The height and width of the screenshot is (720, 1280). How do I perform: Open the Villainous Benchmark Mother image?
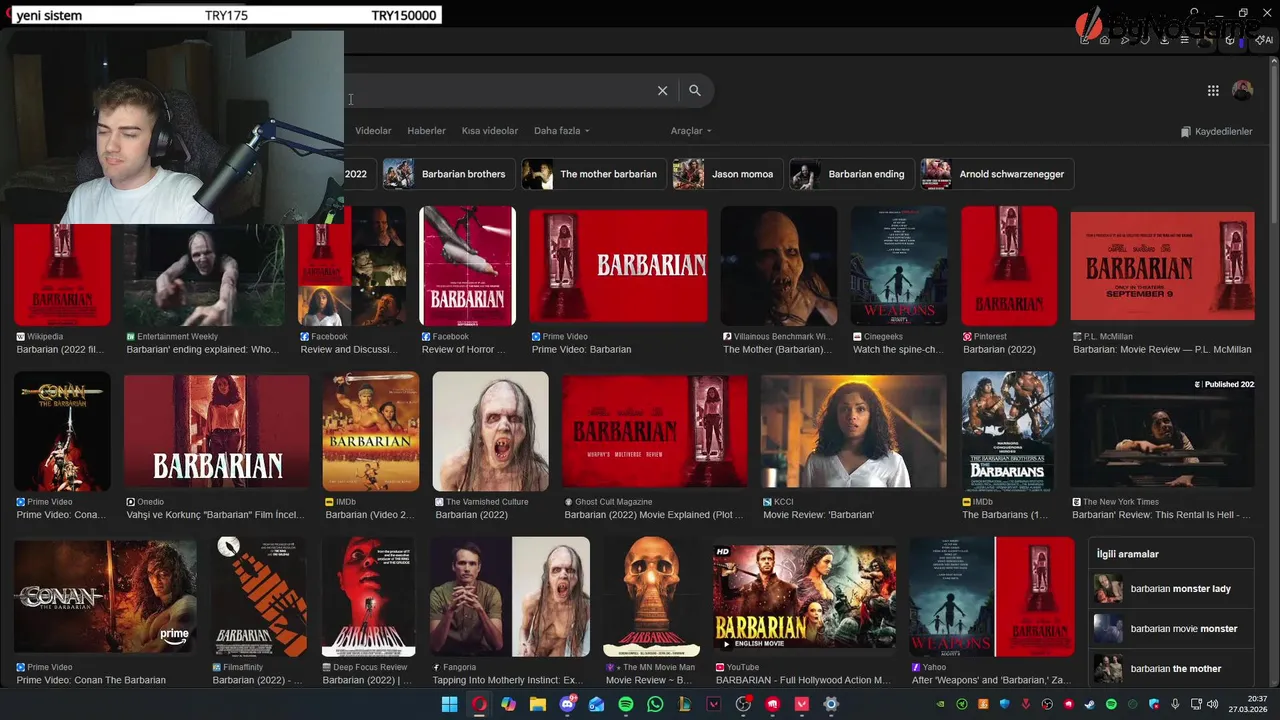click(779, 266)
